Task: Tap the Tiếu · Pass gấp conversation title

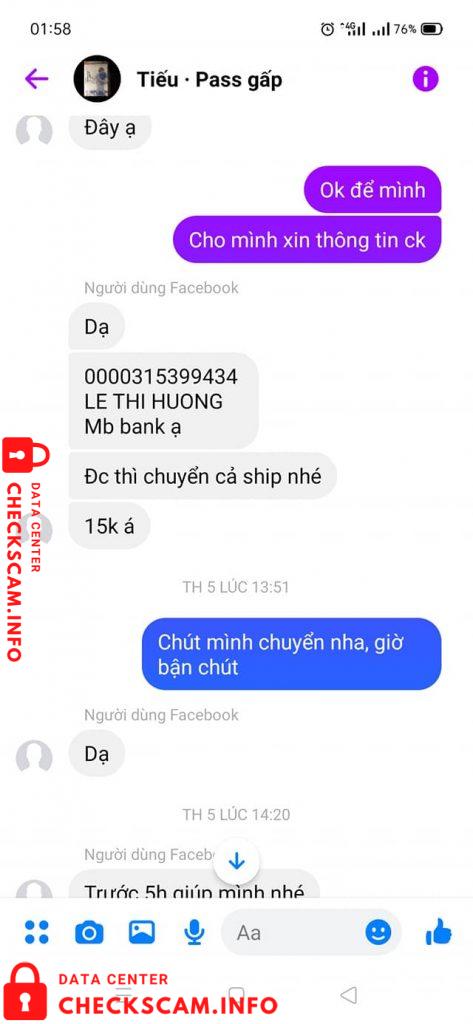Action: 210,80
